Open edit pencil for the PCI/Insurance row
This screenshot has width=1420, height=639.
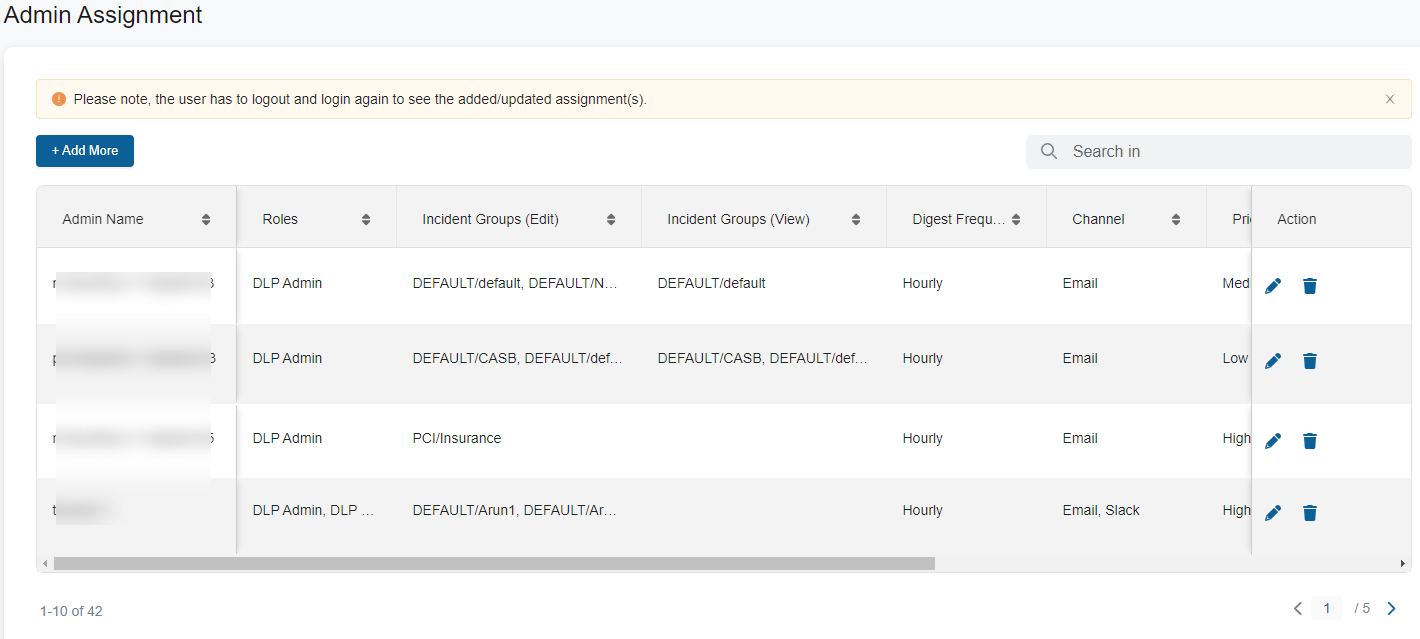pos(1272,440)
